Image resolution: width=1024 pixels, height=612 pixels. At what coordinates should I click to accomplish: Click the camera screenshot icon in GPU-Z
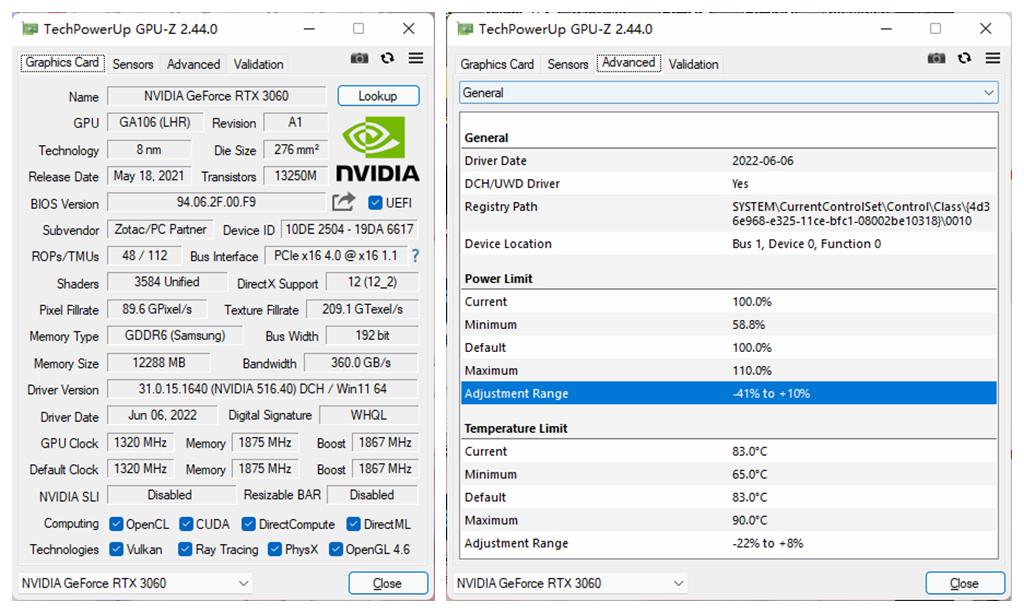pos(359,58)
